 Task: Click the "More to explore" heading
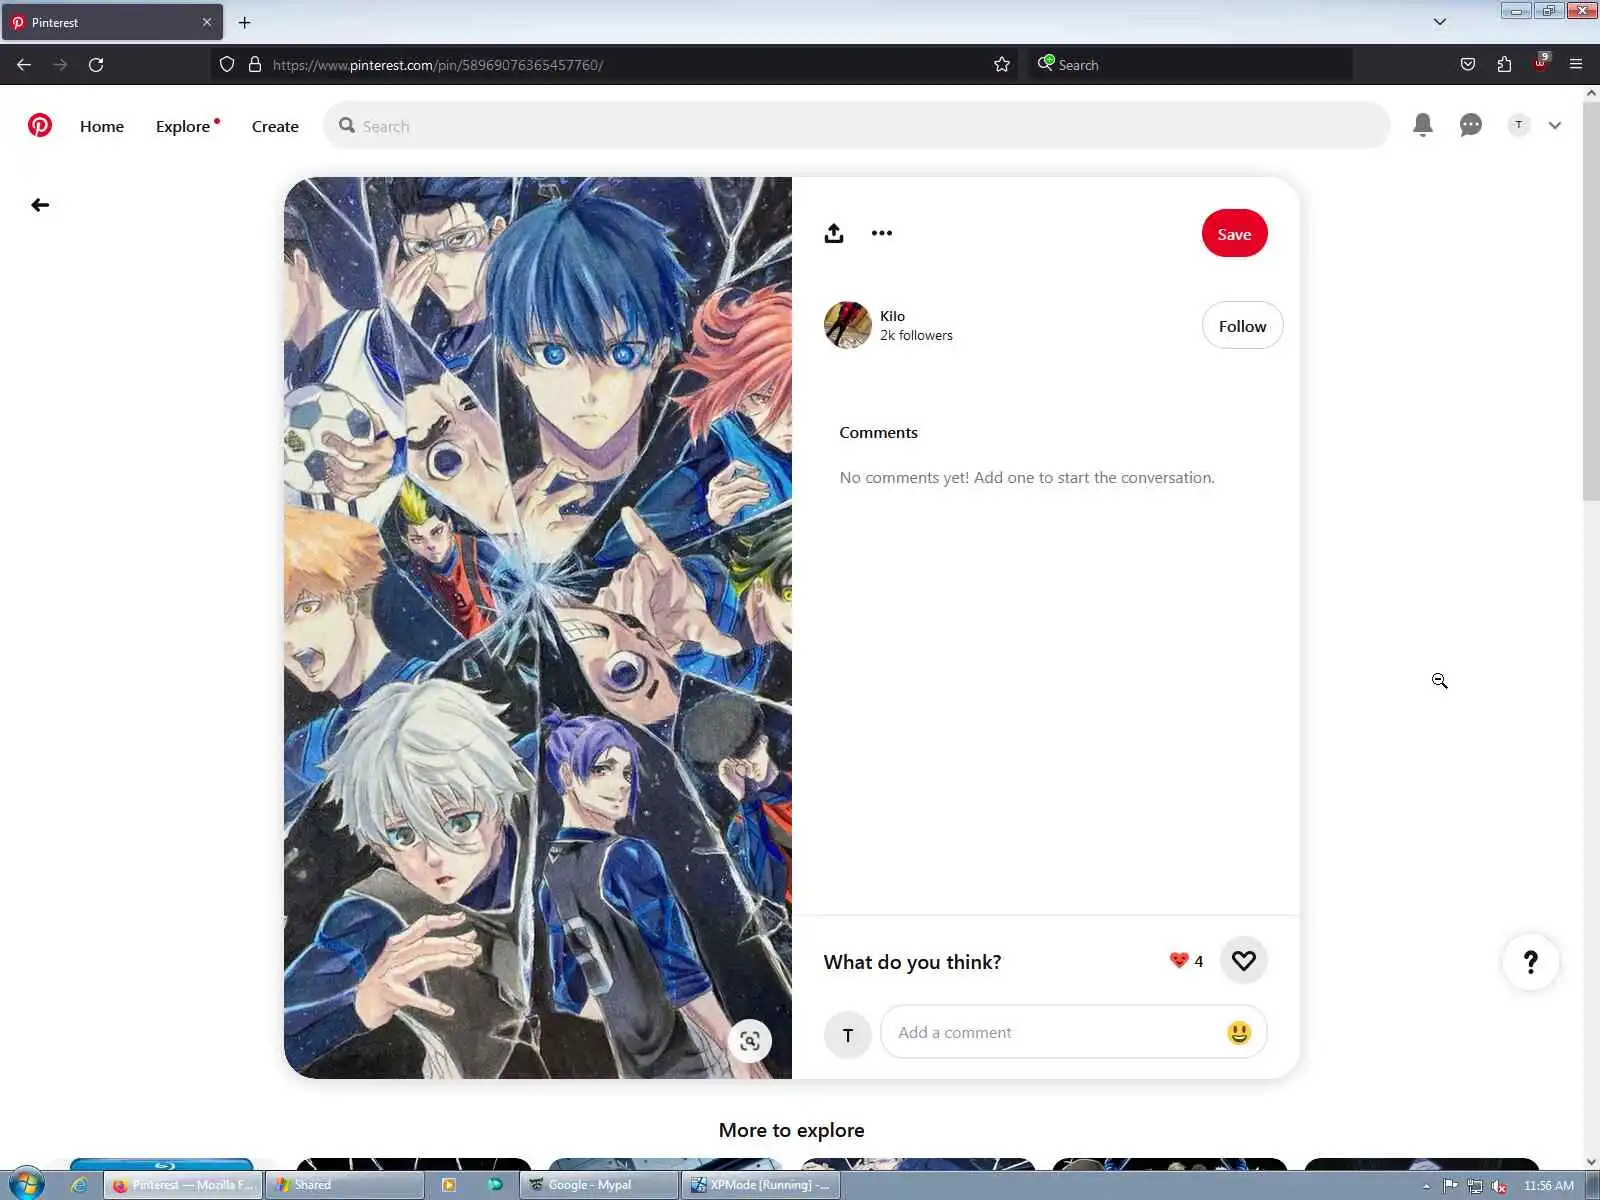tap(791, 1130)
